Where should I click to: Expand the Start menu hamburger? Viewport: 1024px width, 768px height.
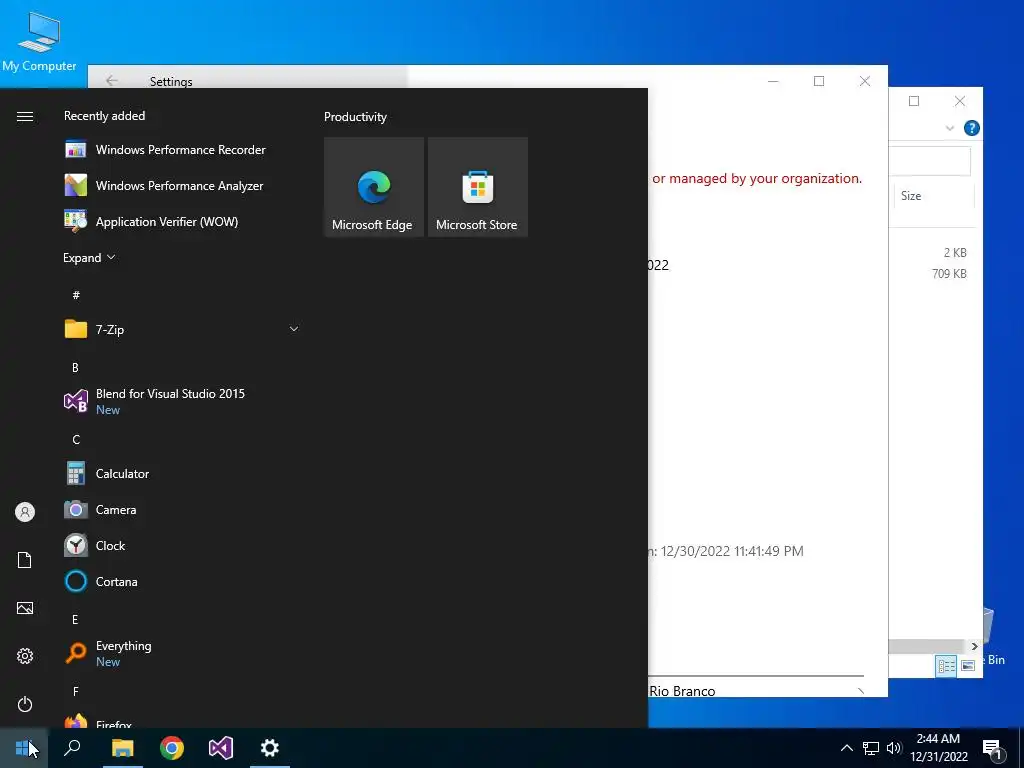[x=25, y=116]
